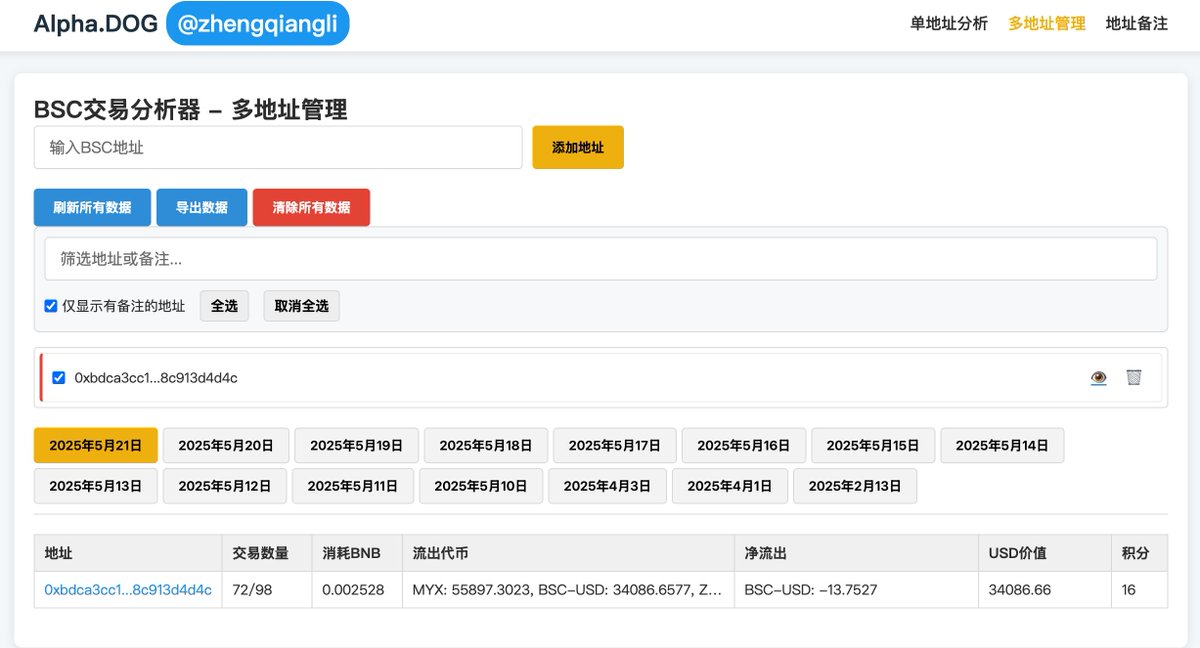Select the 2025年4月3日 date tab
1200x648 pixels.
[607, 486]
